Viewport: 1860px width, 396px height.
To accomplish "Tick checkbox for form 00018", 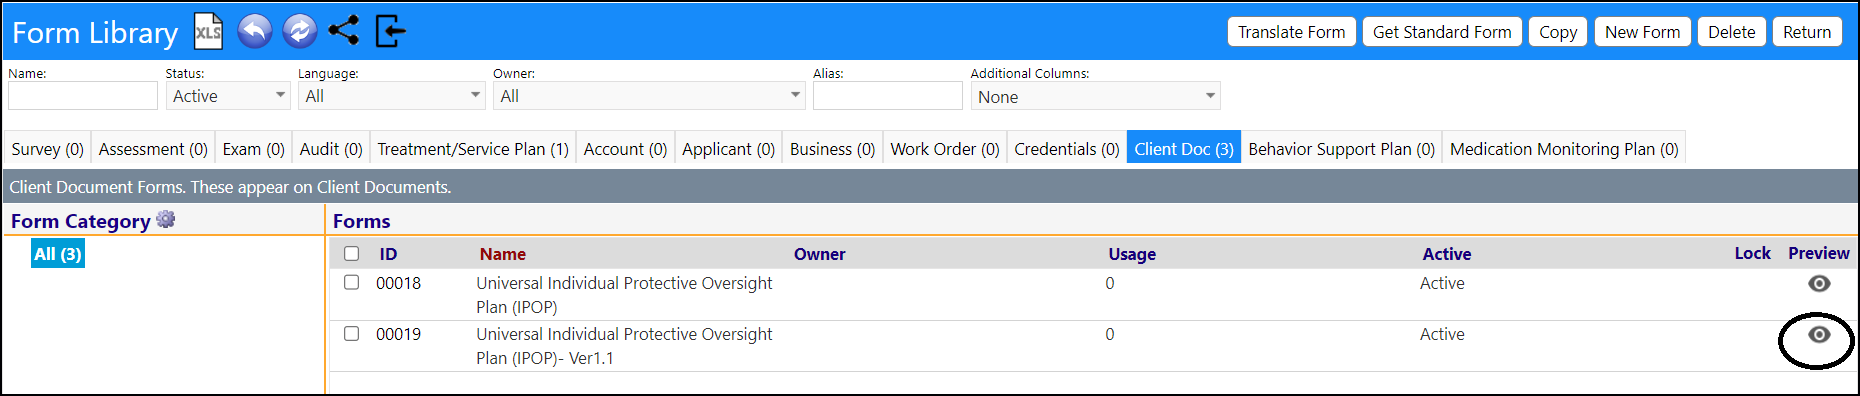I will 351,282.
